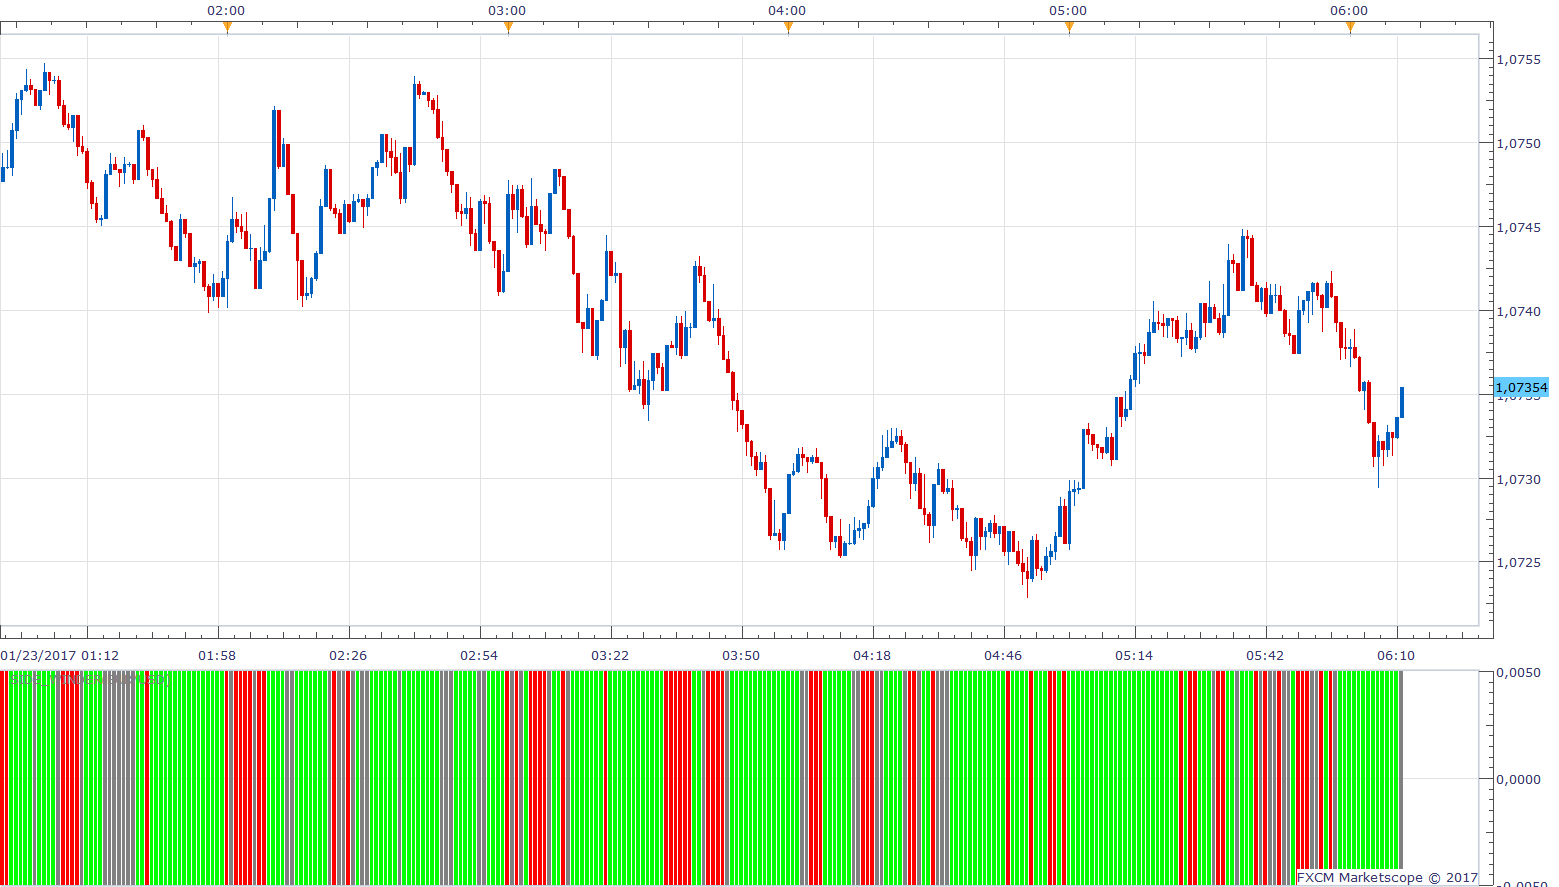Viewport: 1559px width, 887px height.
Task: Click the 1,0725 price axis label
Action: point(1518,562)
